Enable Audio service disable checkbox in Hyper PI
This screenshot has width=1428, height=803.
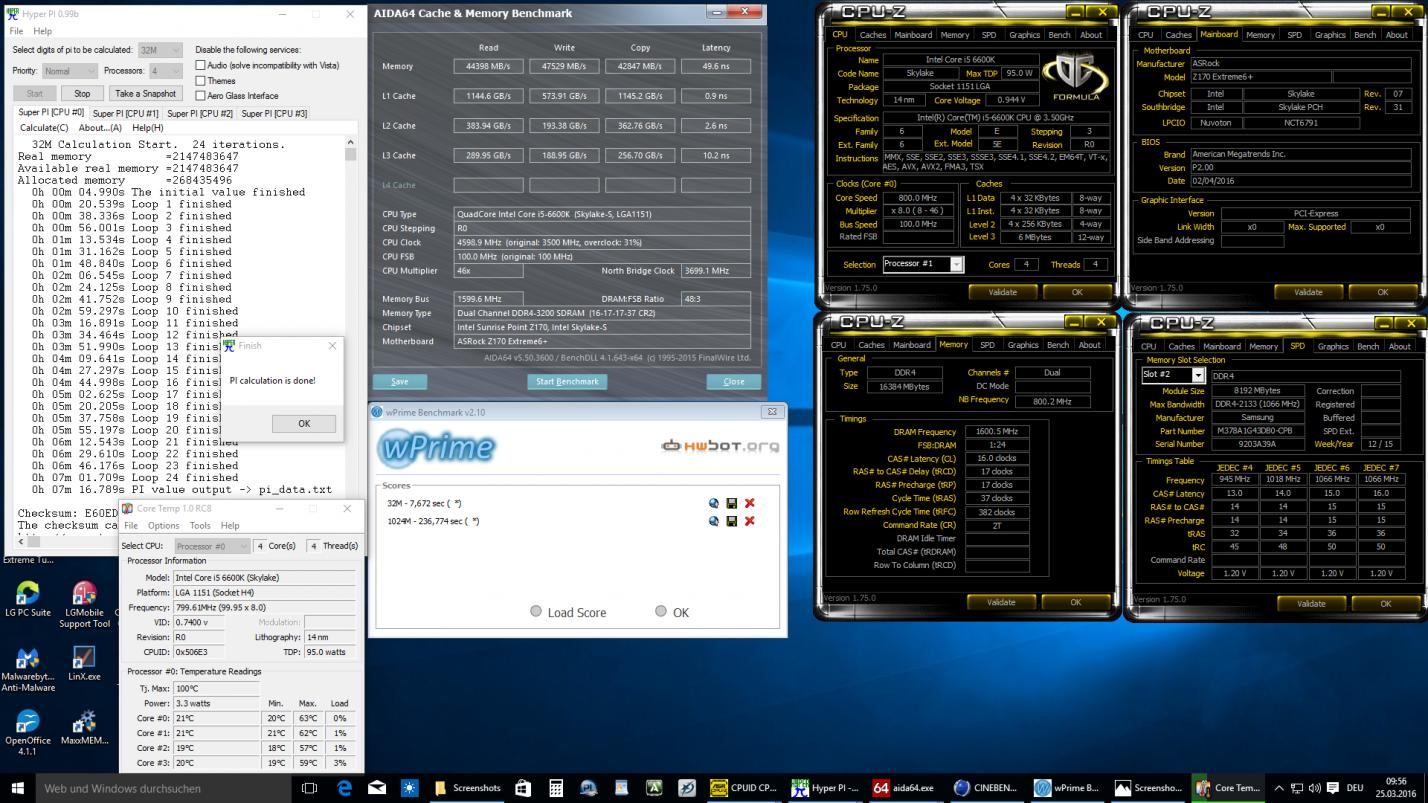pos(201,65)
